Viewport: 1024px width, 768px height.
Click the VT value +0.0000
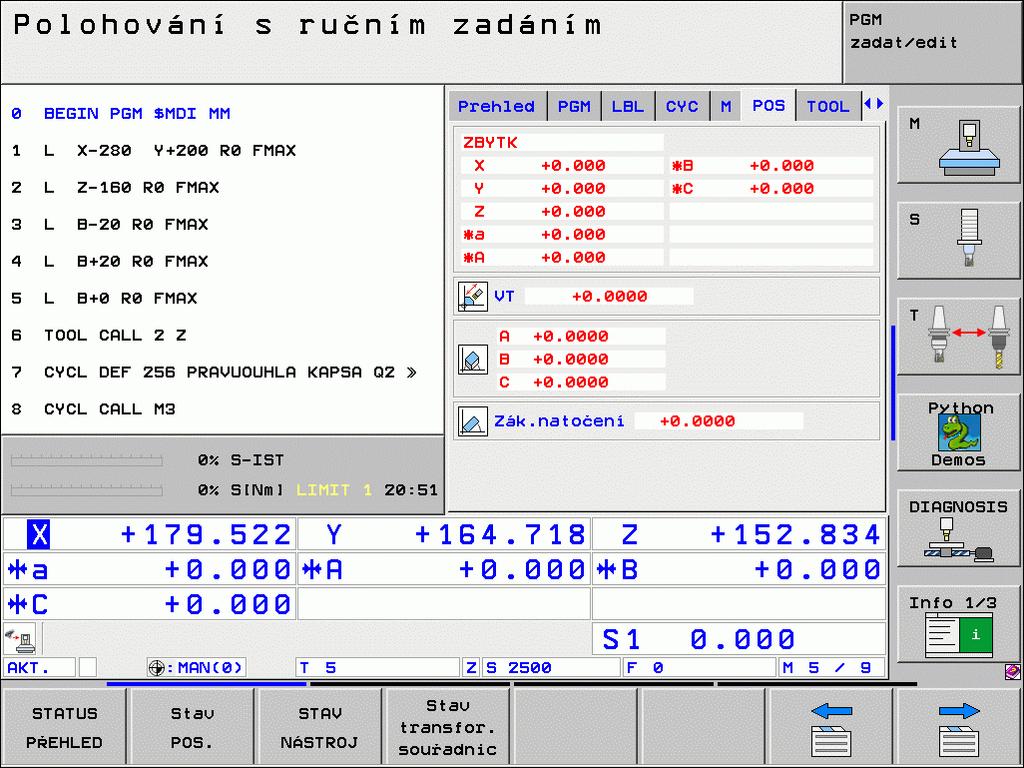click(x=609, y=296)
